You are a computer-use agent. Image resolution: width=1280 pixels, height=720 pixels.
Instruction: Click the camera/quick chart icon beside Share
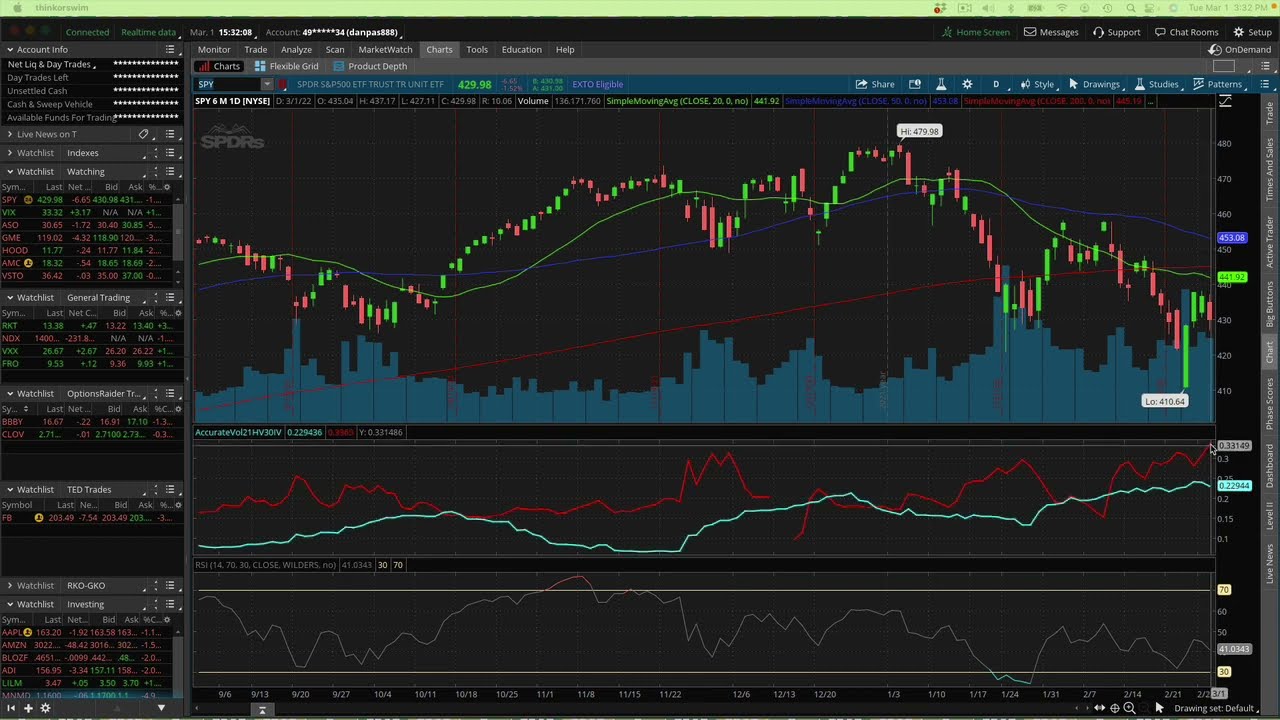[x=915, y=84]
